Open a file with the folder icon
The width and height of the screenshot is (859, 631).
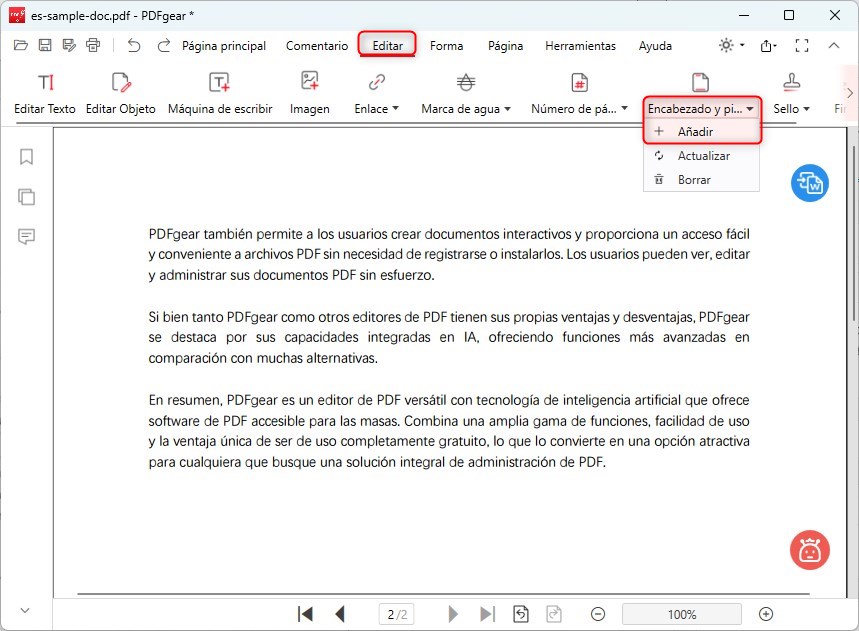pyautogui.click(x=21, y=45)
